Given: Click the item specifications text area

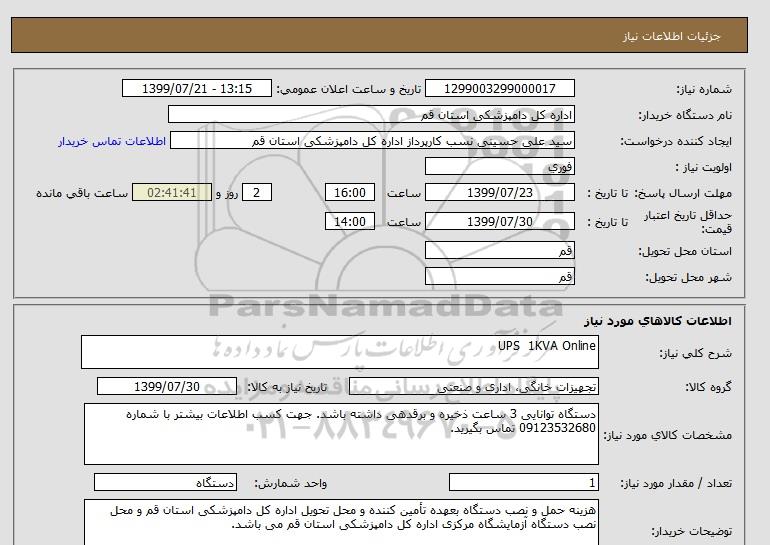Looking at the screenshot, I should click(x=341, y=434).
